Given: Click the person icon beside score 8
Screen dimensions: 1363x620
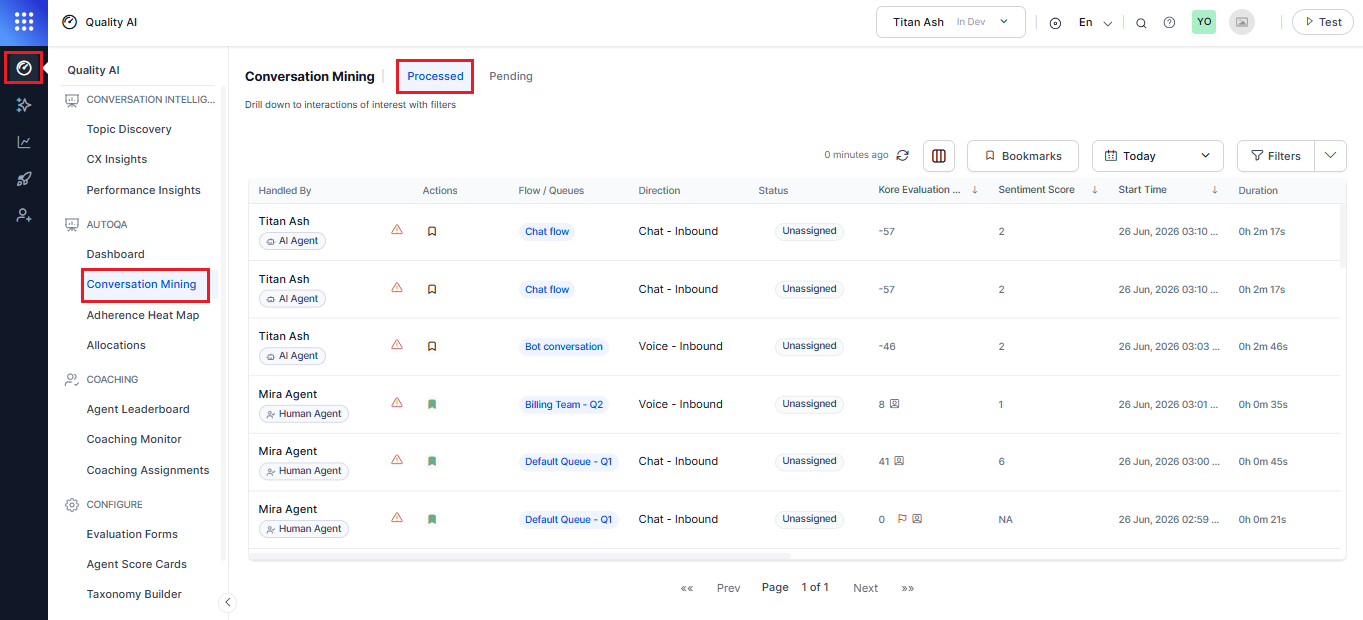Looking at the screenshot, I should tap(895, 404).
